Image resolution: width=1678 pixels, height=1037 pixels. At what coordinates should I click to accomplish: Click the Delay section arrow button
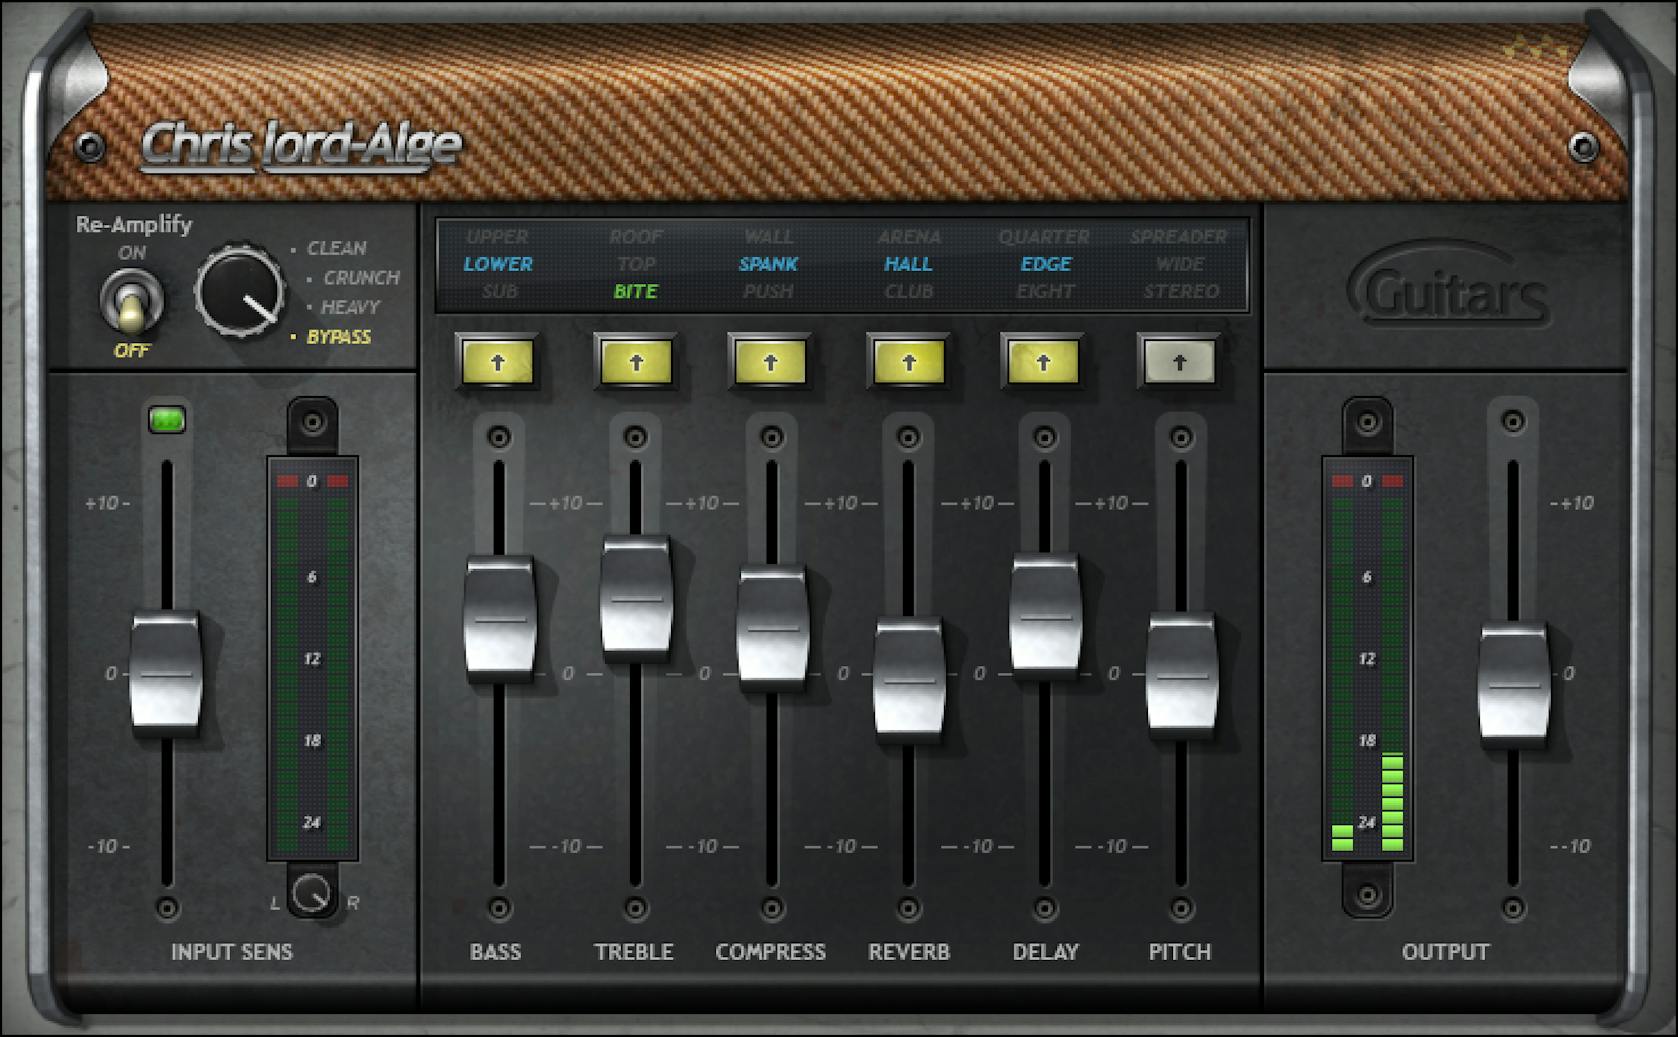(1044, 362)
